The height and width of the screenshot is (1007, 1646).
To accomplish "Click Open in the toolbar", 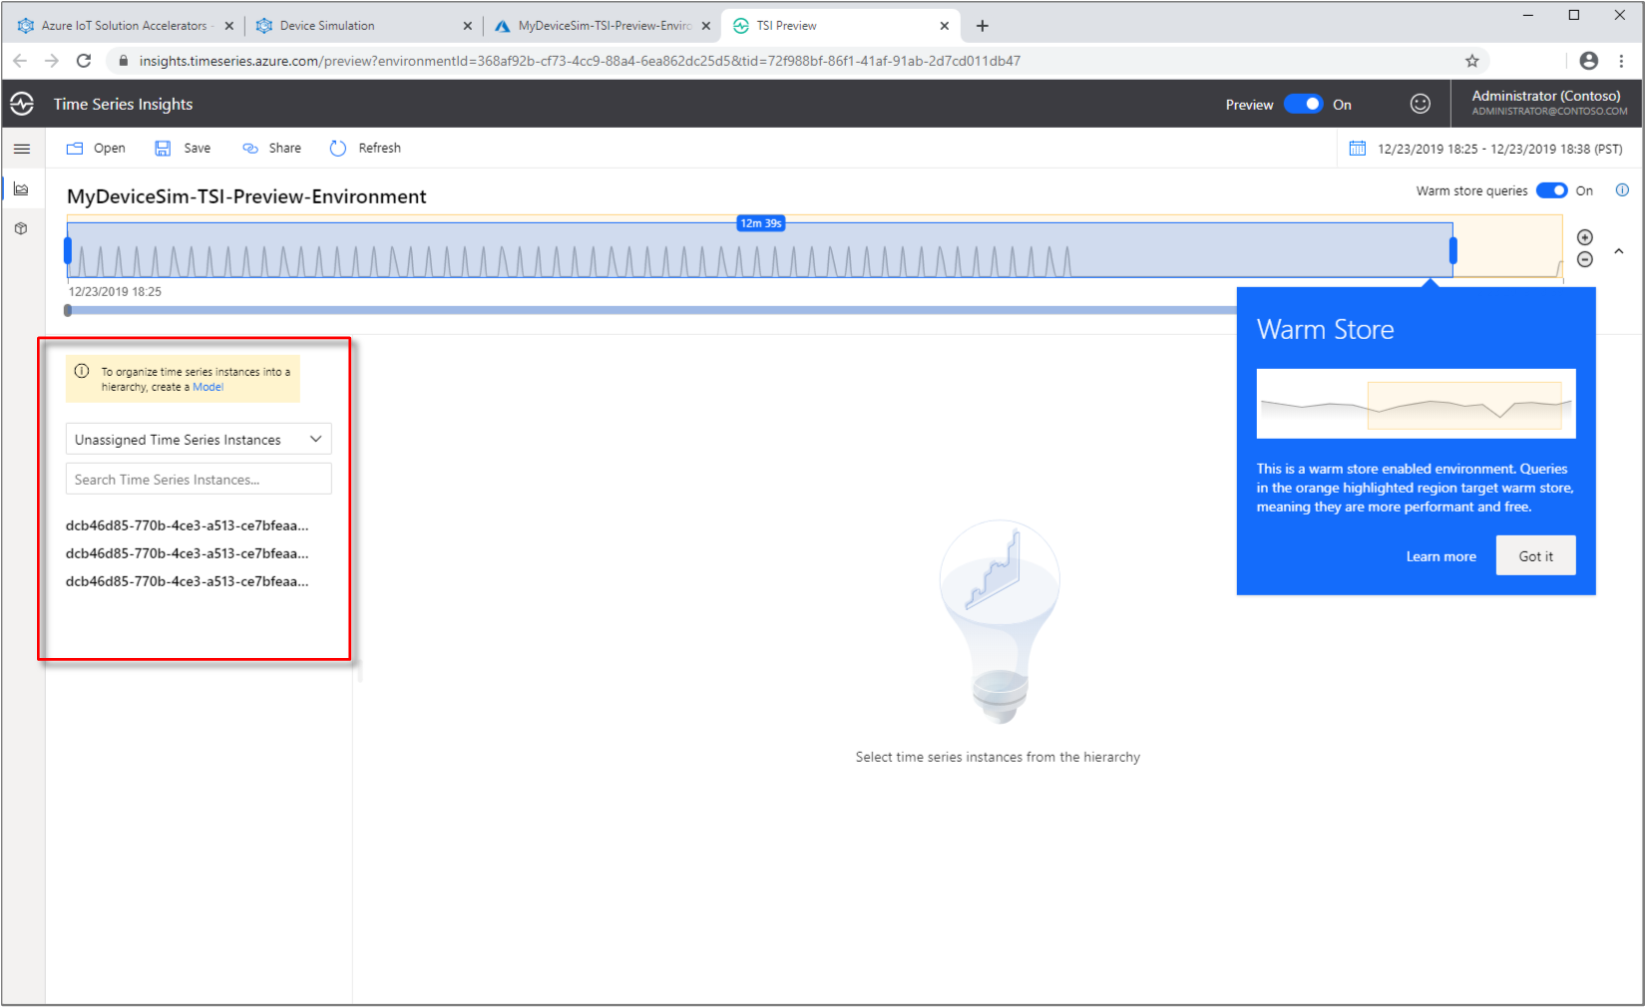I will [96, 148].
